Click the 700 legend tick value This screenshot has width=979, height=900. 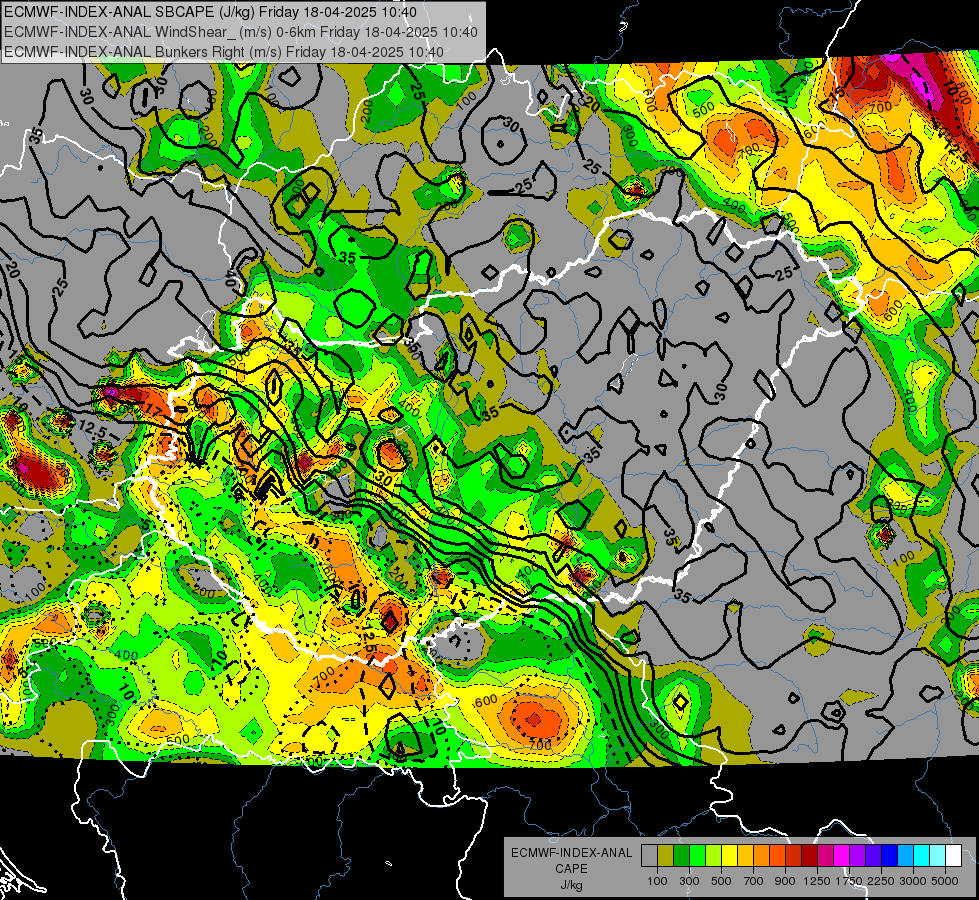pos(754,881)
